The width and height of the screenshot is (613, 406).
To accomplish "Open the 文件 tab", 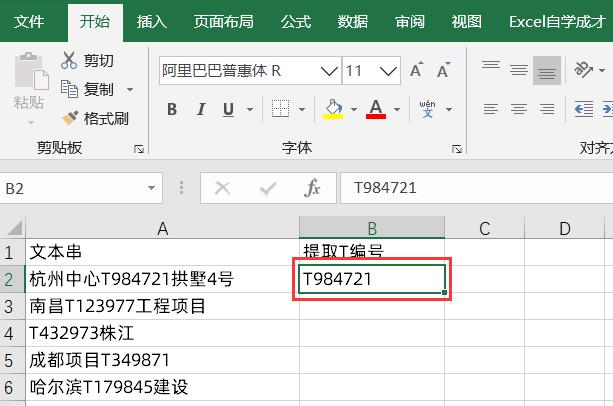I will (x=29, y=22).
